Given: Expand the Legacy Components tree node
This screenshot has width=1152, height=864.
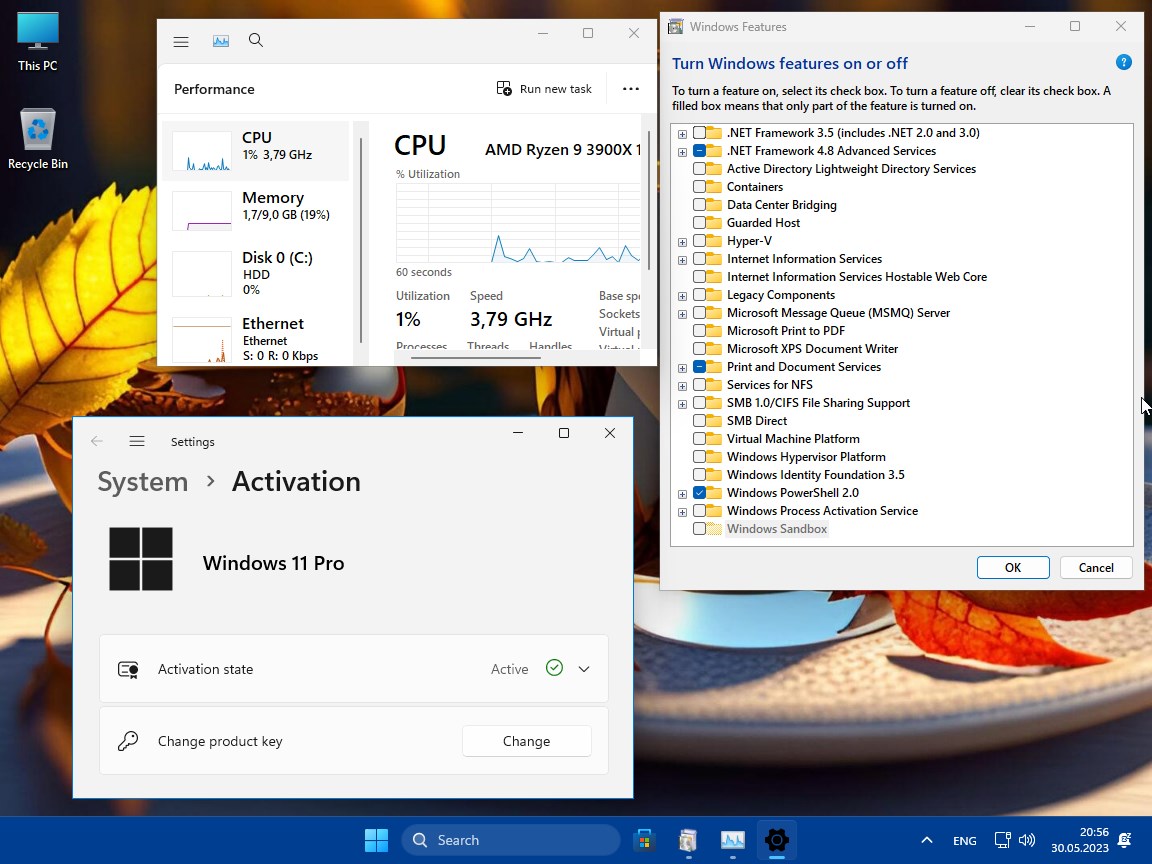Looking at the screenshot, I should 682,296.
